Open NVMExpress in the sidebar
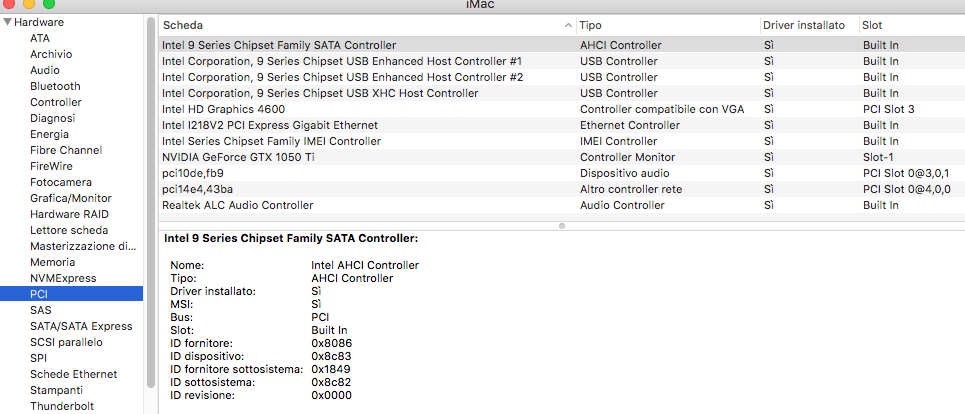The image size is (965, 414). tap(63, 278)
